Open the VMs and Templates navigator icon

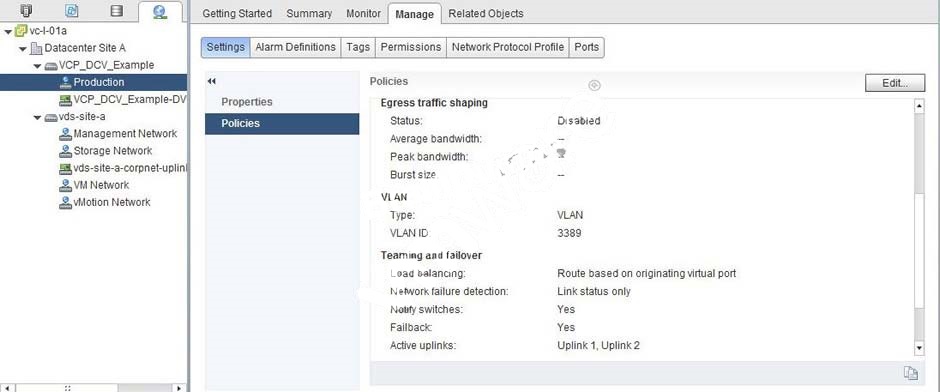tap(71, 10)
